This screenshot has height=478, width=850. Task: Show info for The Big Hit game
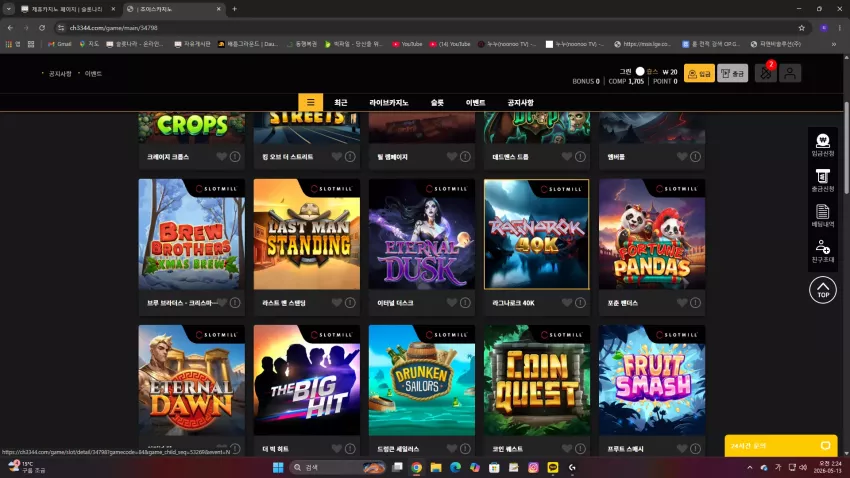click(x=350, y=449)
